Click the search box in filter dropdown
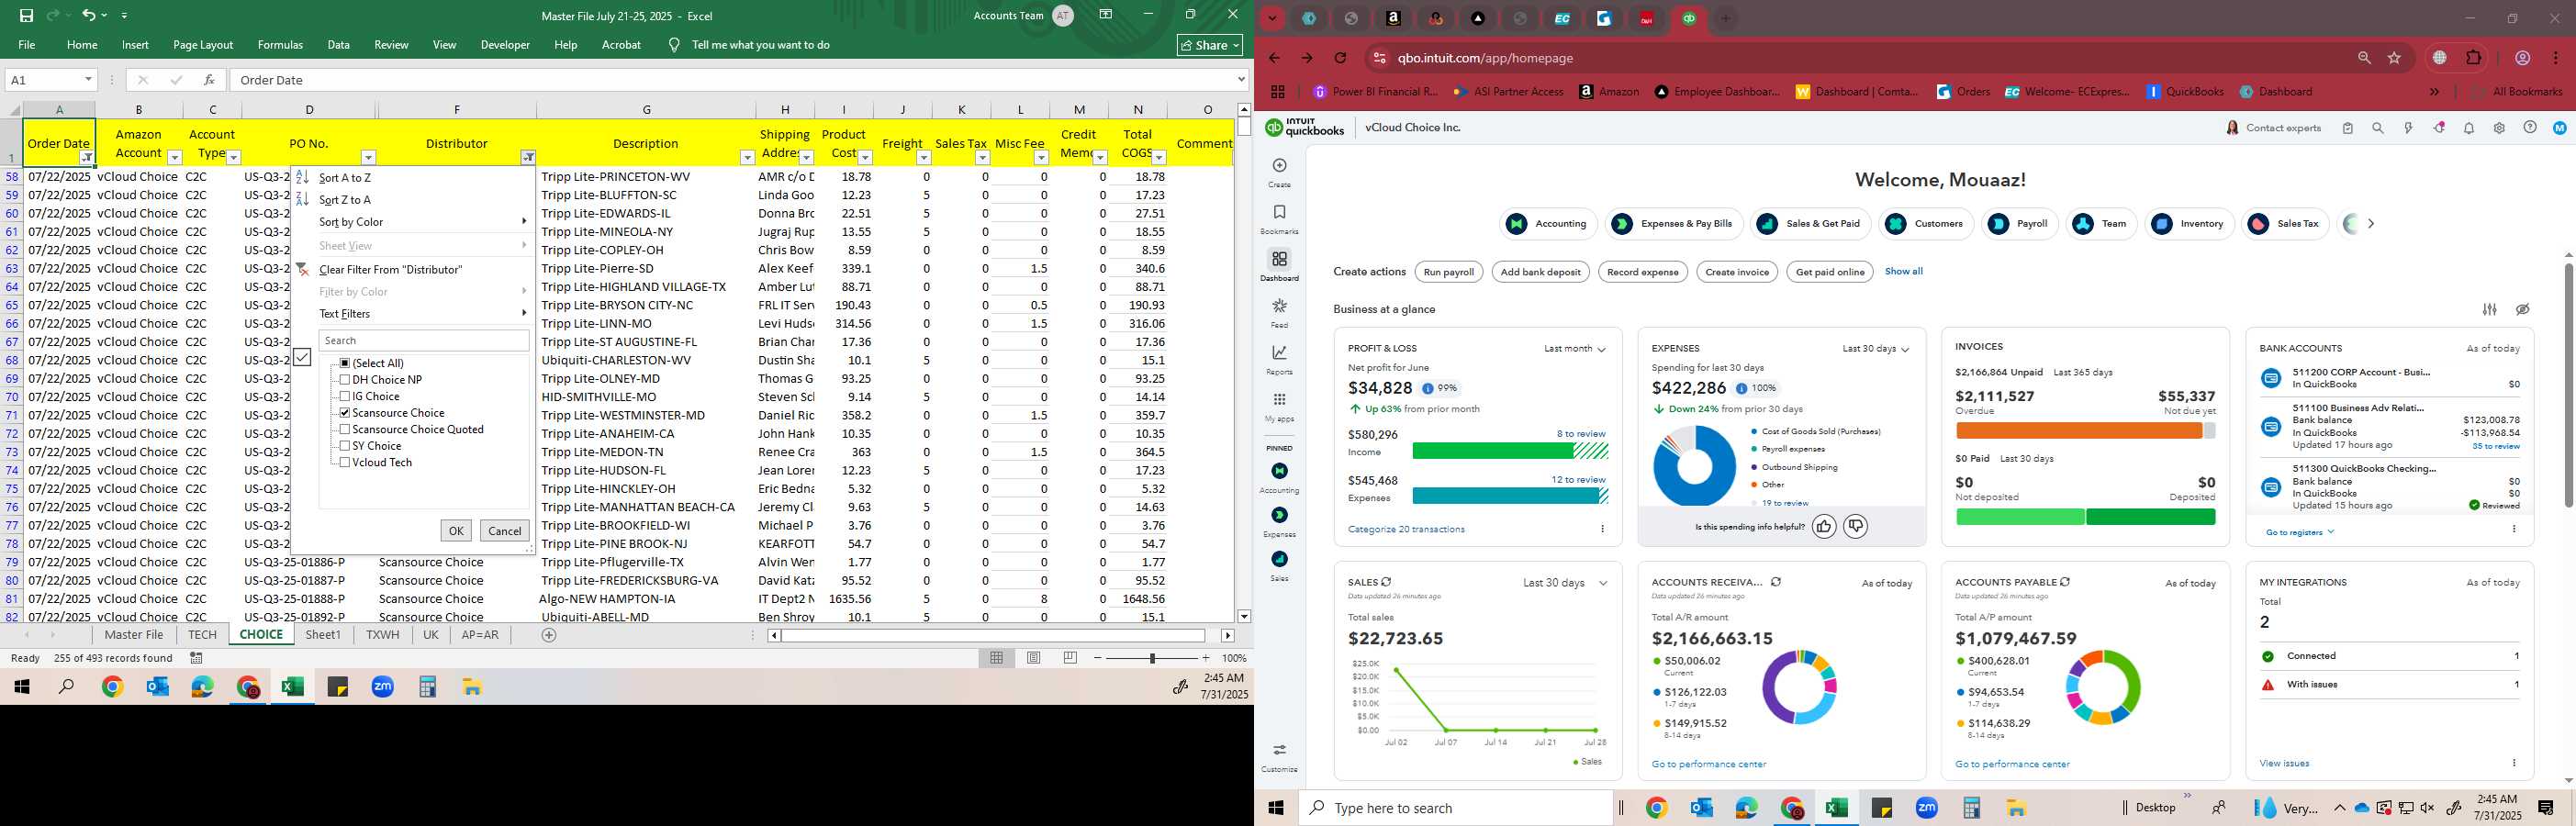Viewport: 2576px width, 826px height. point(423,340)
